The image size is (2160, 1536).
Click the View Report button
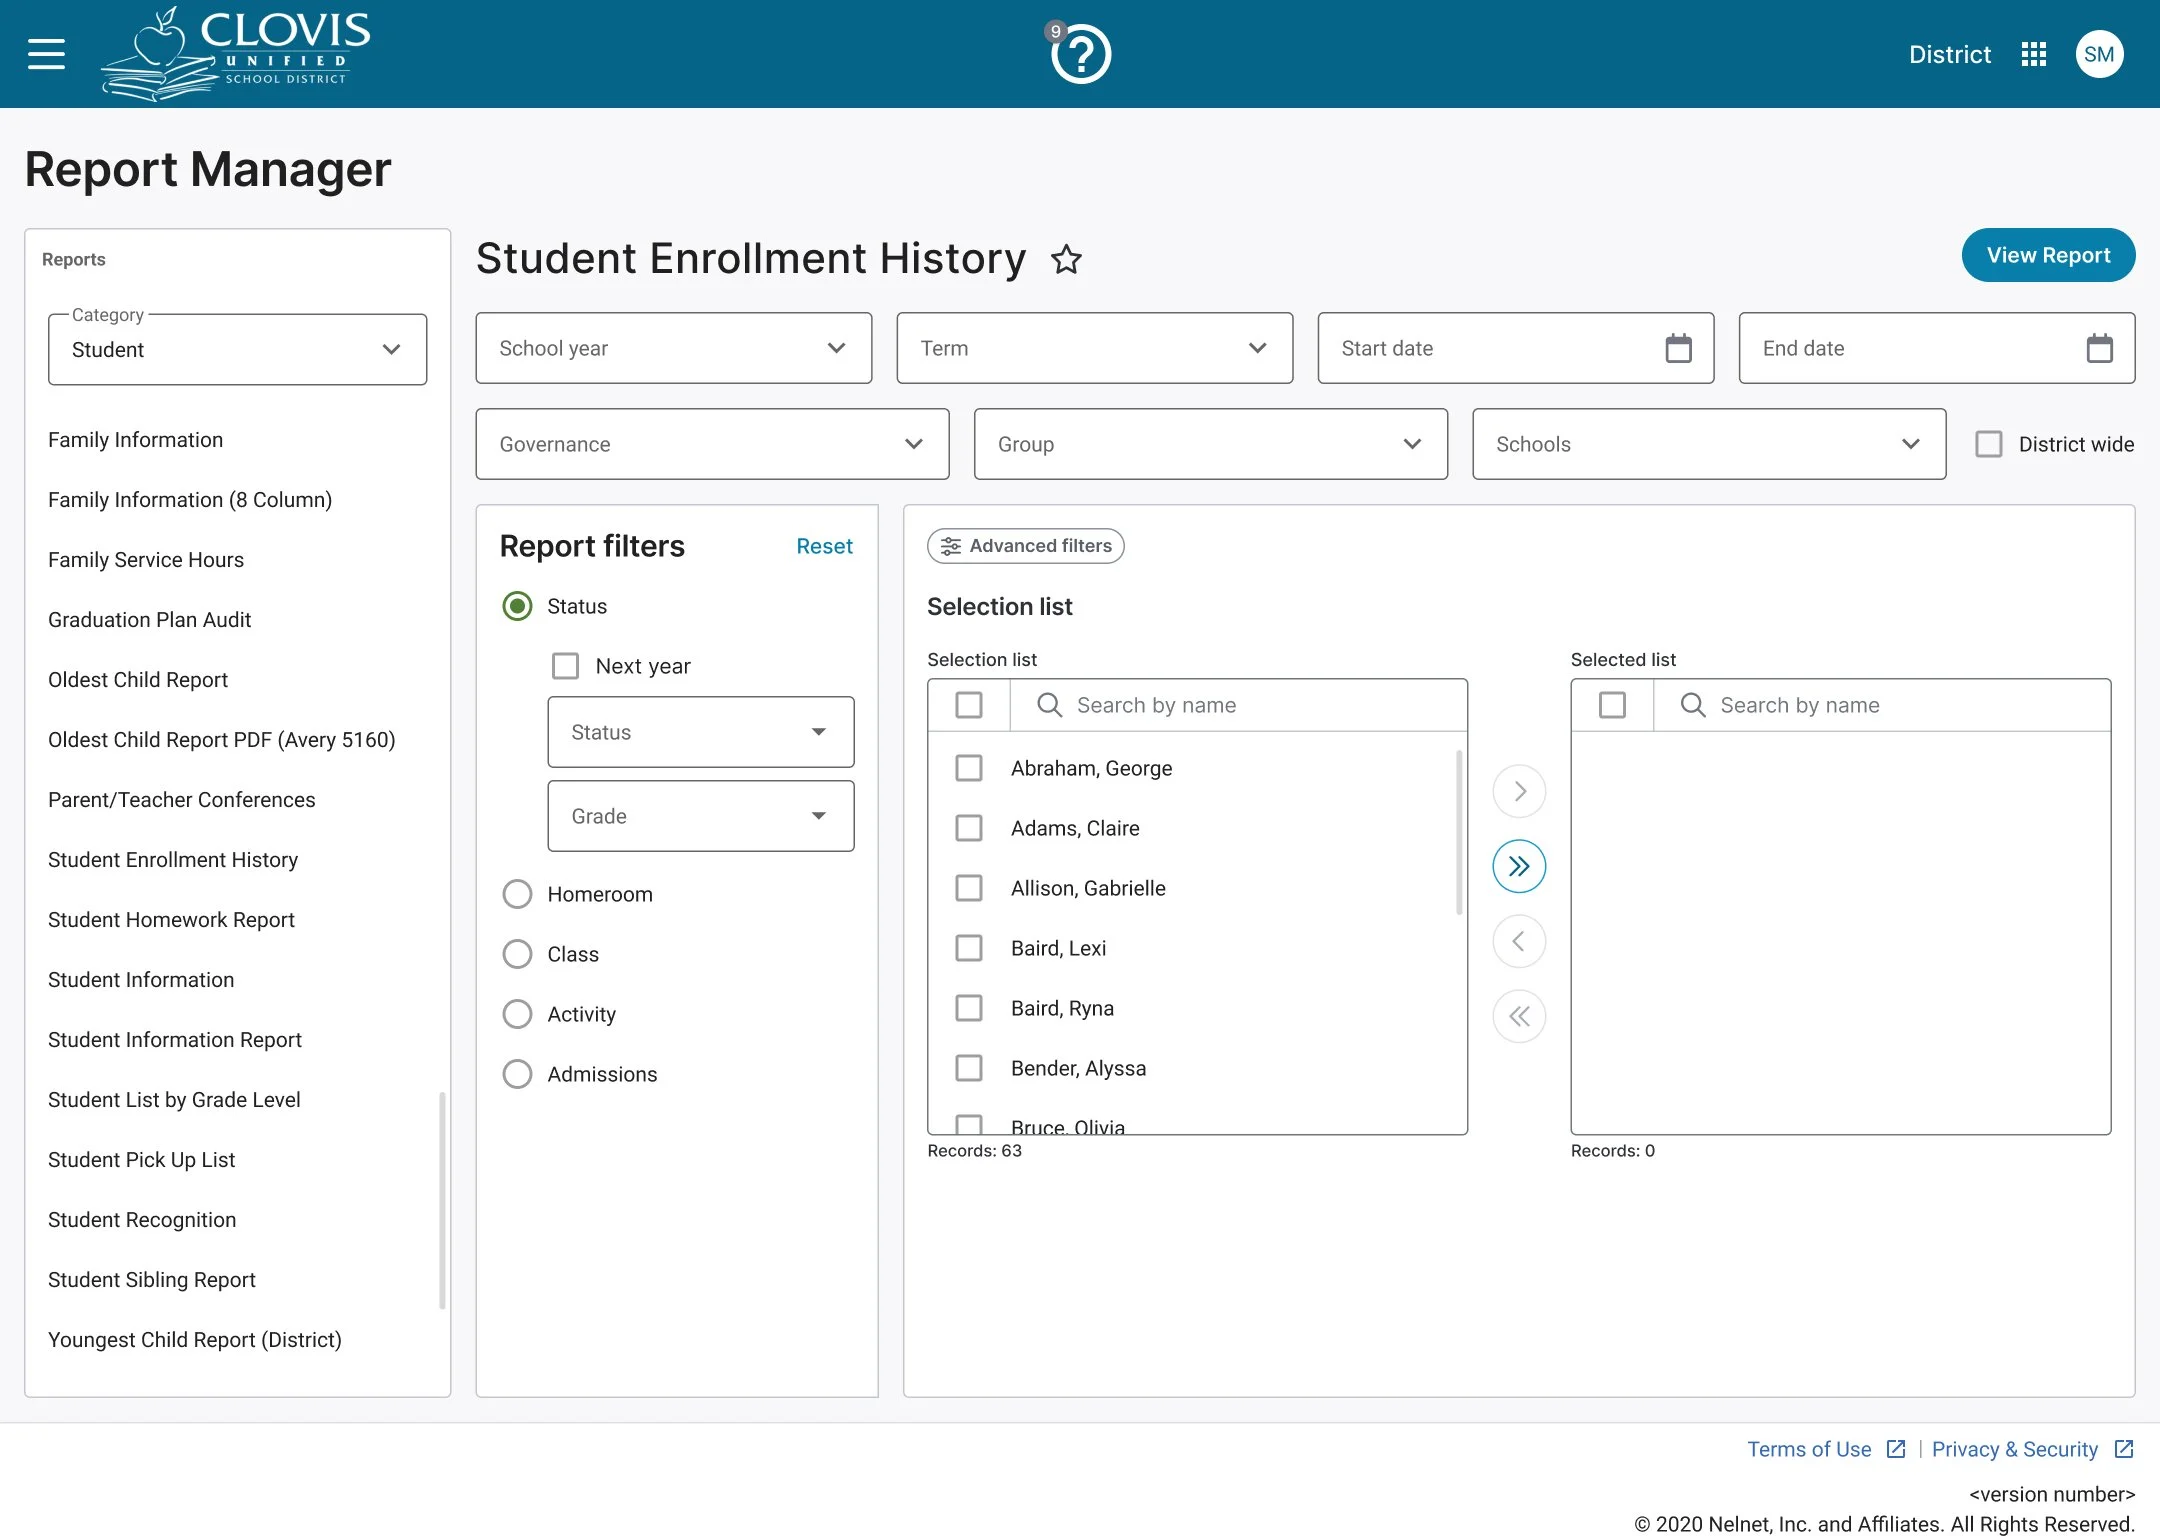pos(2047,256)
